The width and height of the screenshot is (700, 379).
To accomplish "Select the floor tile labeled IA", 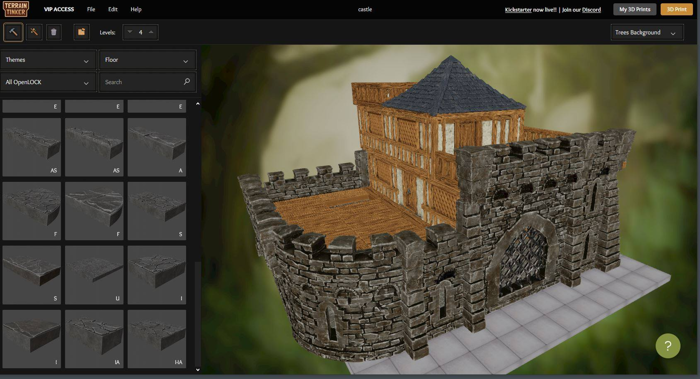I will point(94,339).
